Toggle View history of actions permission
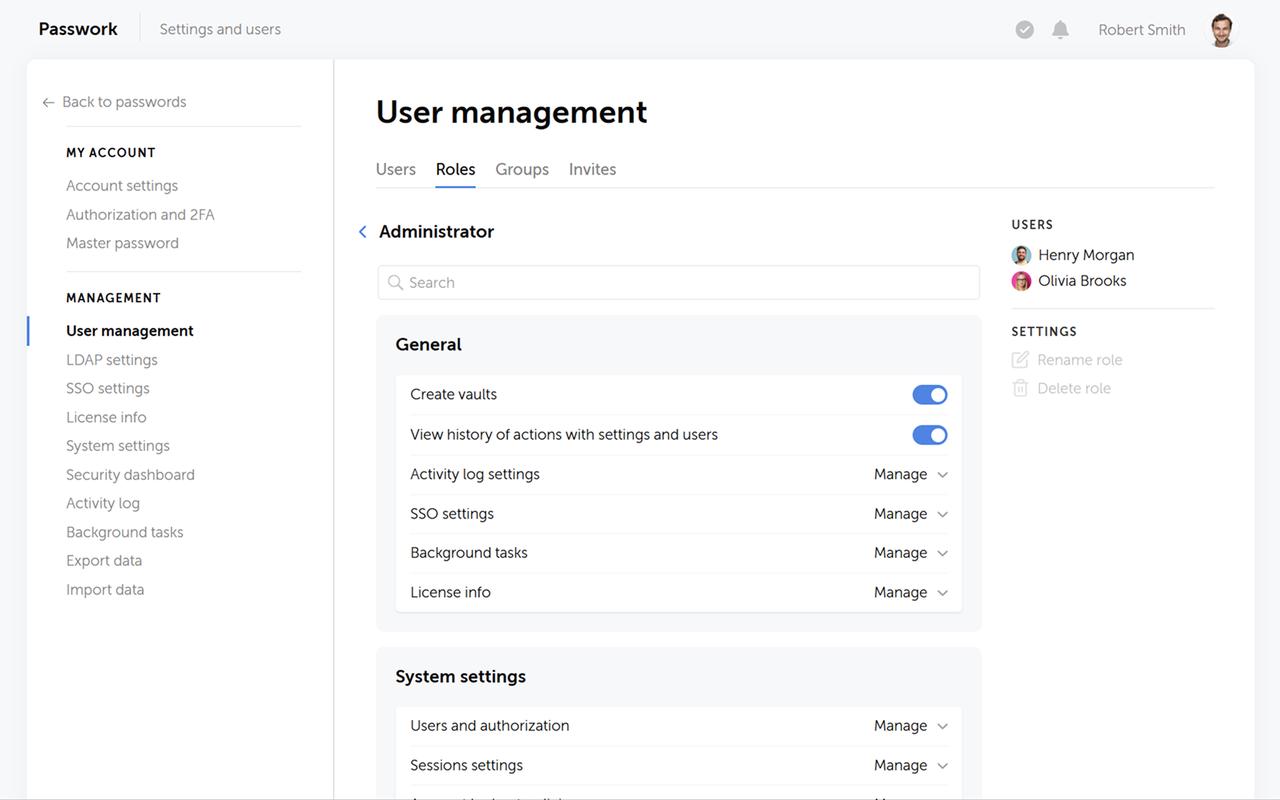This screenshot has width=1280, height=800. [929, 435]
